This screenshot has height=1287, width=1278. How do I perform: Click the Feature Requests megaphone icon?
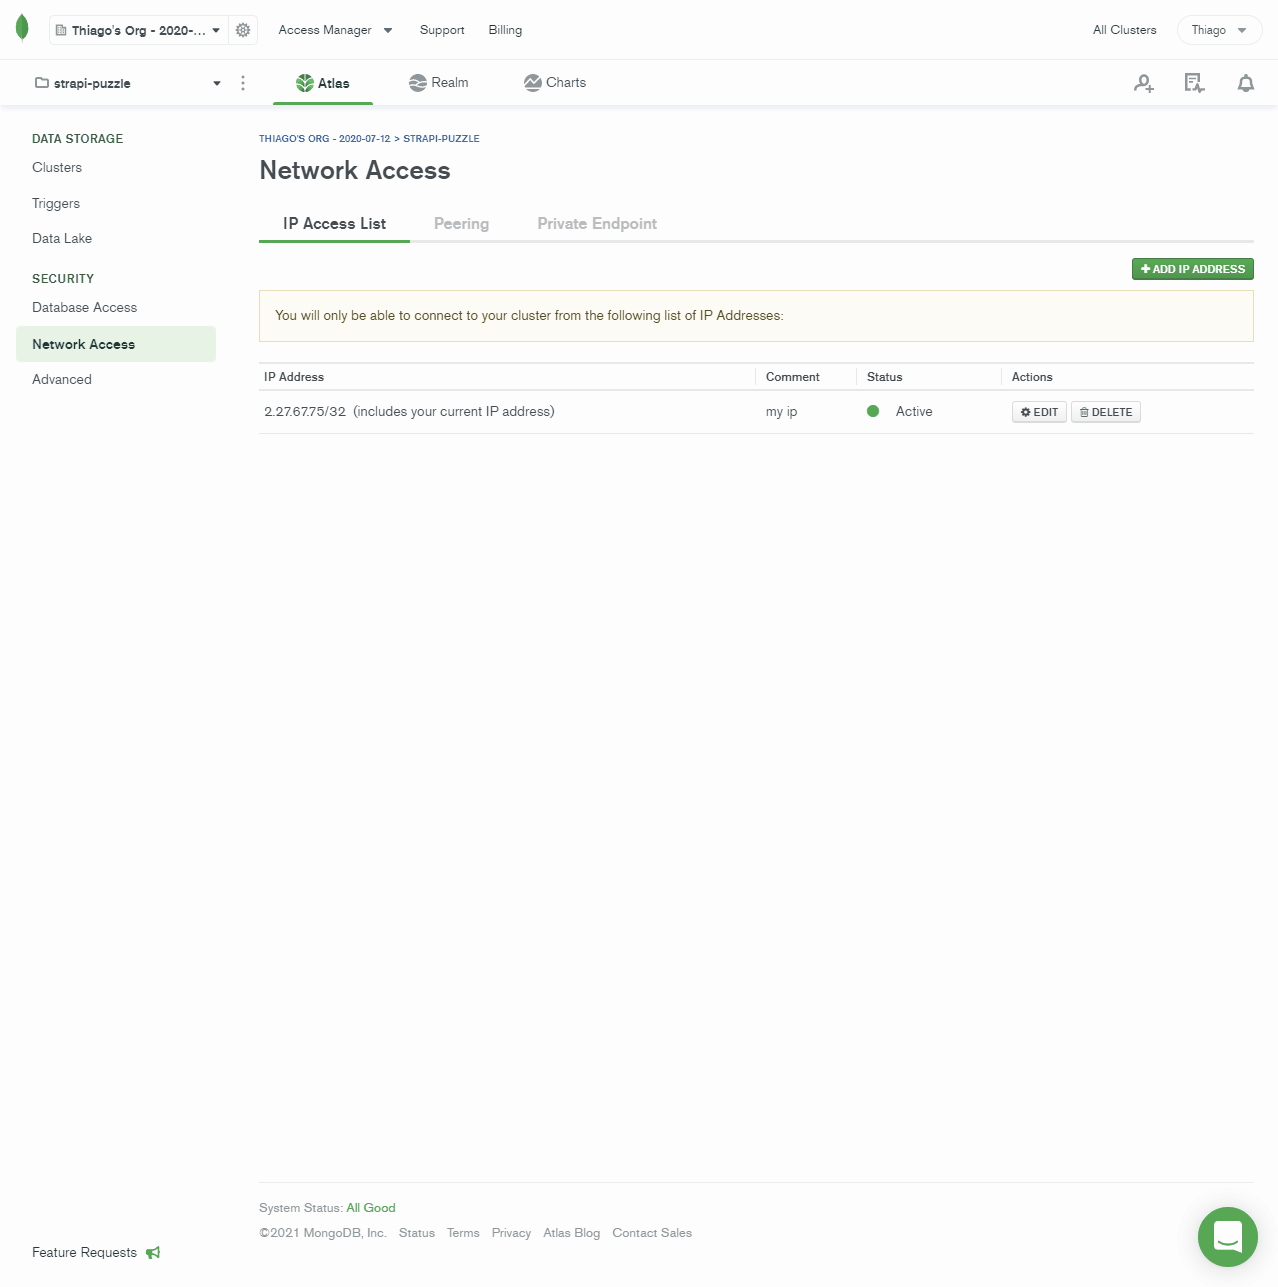pos(153,1252)
